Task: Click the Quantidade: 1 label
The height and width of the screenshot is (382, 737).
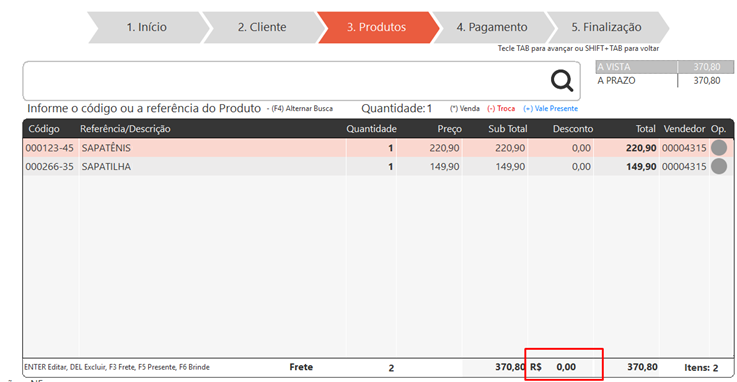Action: [x=396, y=109]
